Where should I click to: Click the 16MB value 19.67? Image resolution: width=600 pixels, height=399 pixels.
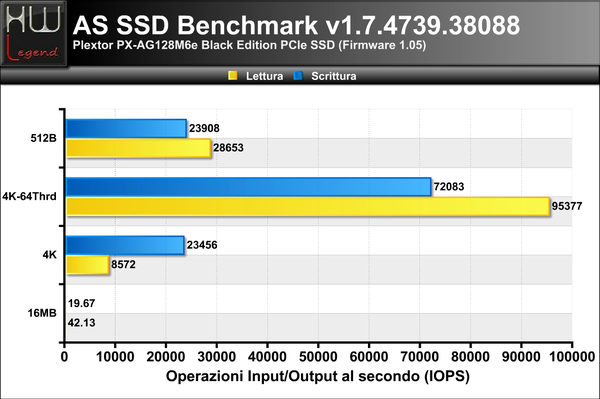click(x=82, y=303)
